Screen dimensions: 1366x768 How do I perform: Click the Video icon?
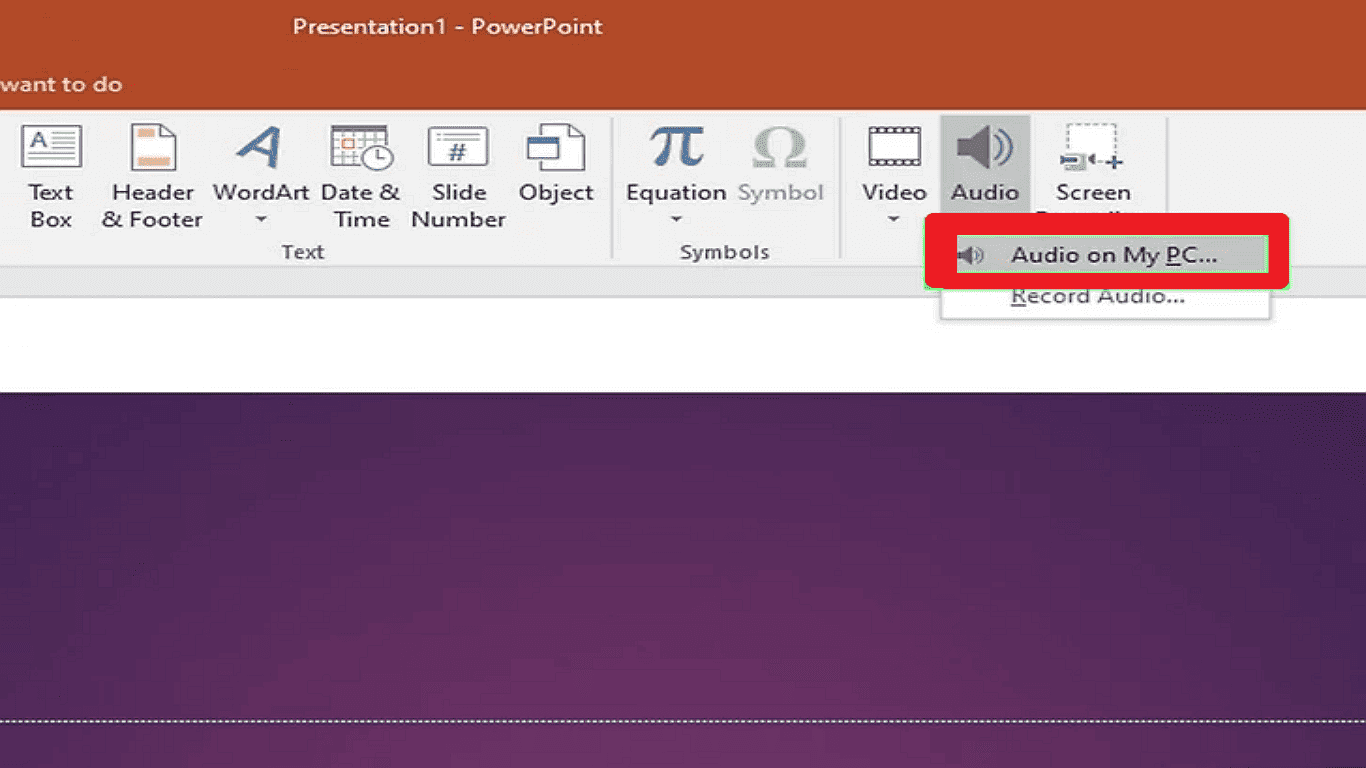click(894, 147)
